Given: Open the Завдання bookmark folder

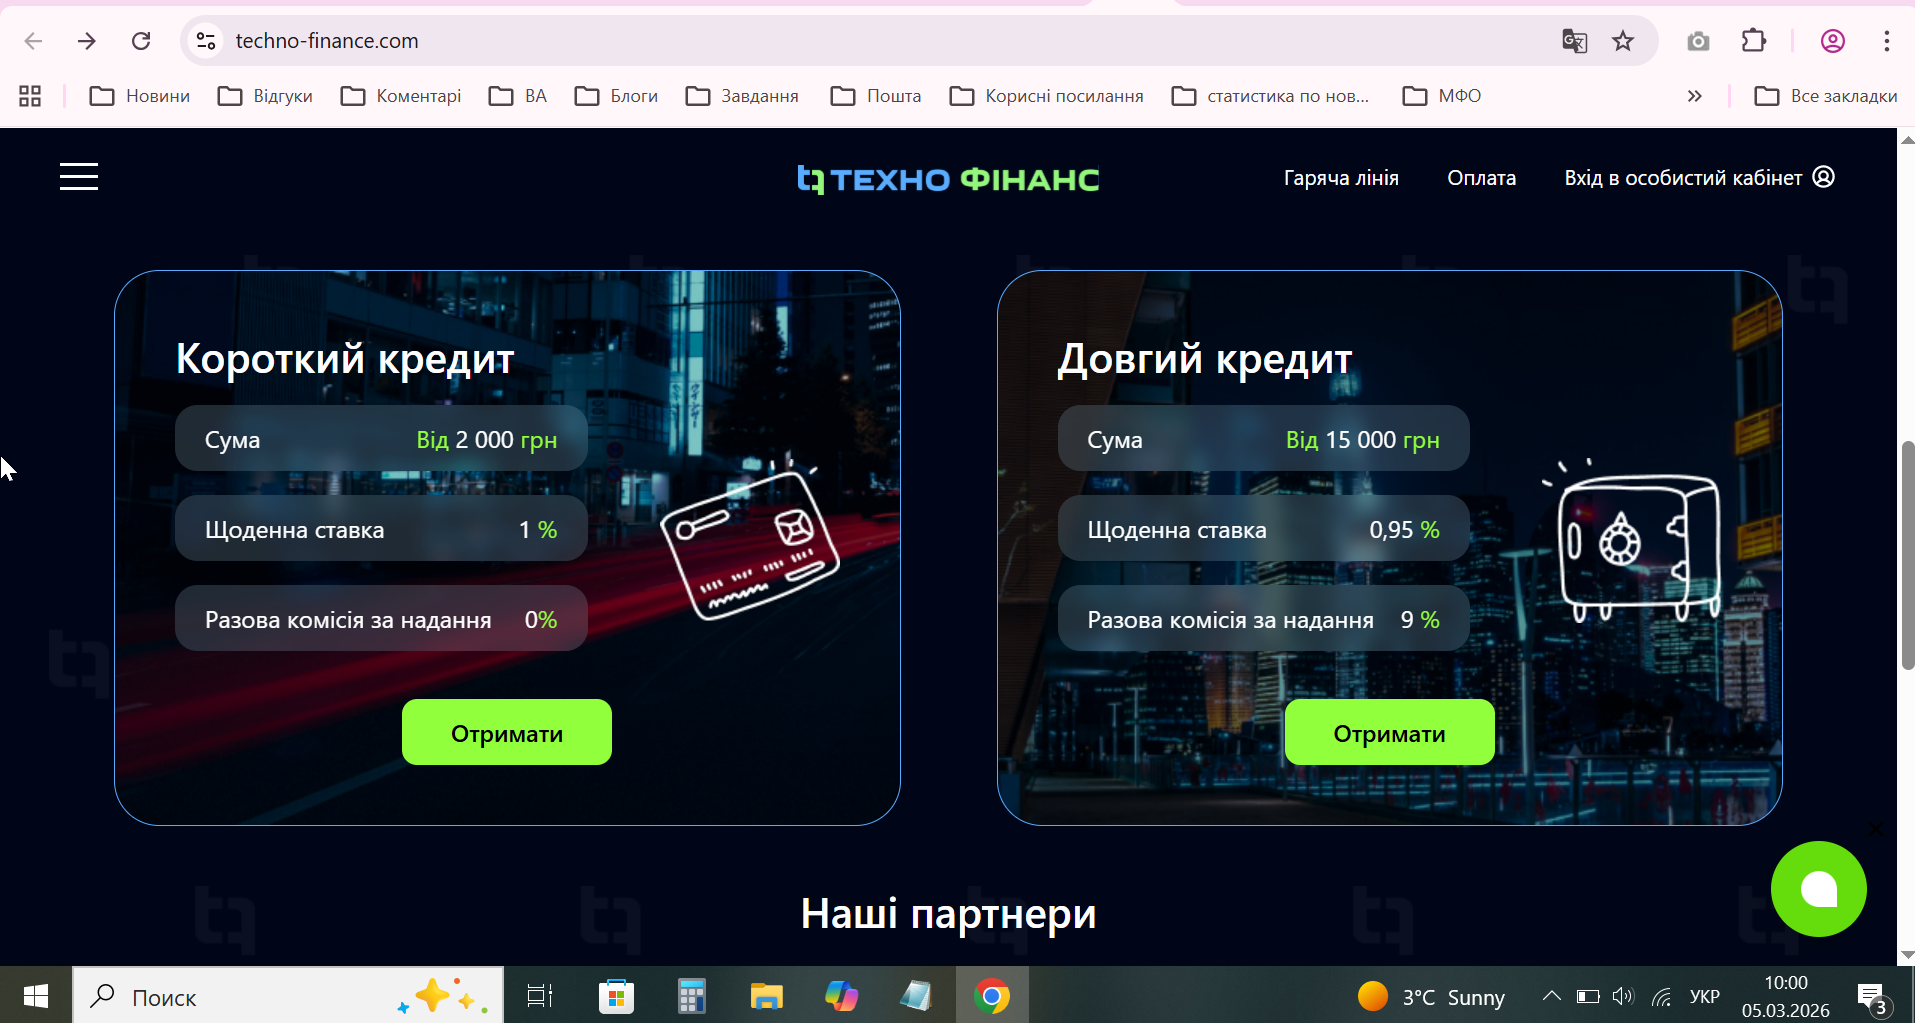Looking at the screenshot, I should coord(742,96).
